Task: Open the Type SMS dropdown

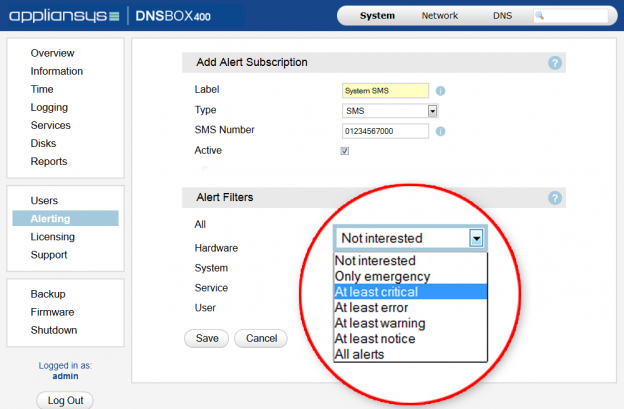Action: tap(433, 111)
